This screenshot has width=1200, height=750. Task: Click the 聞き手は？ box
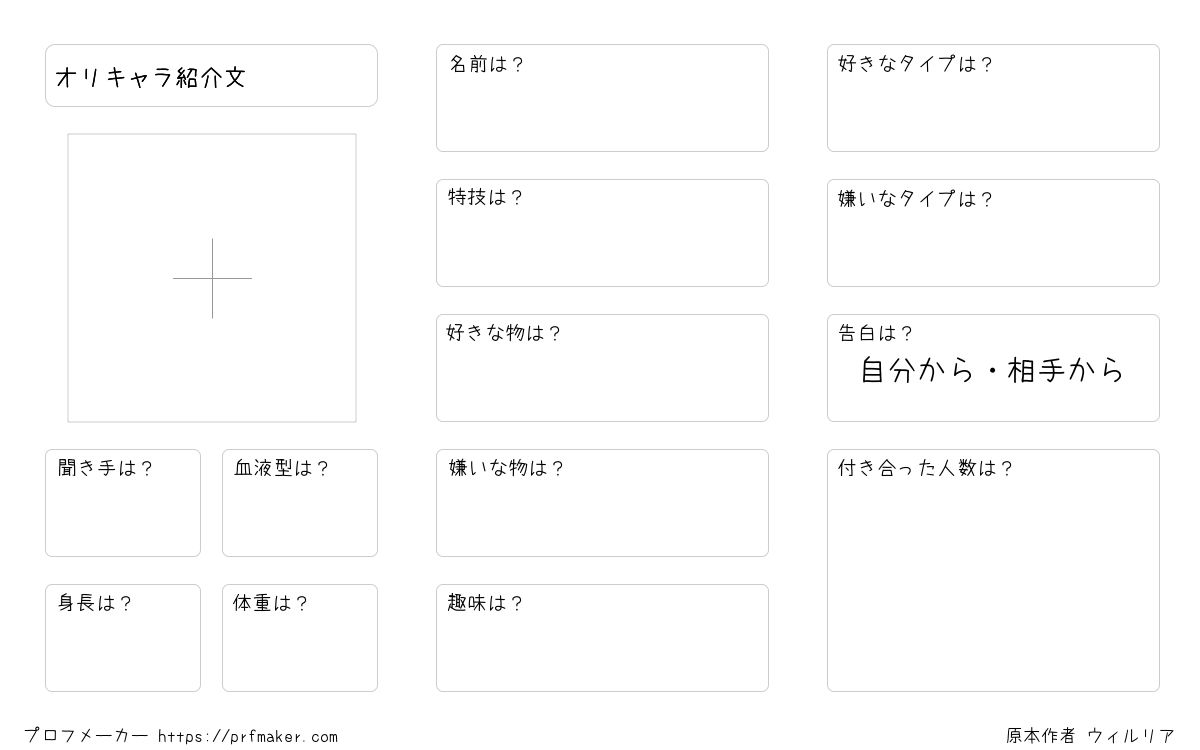coord(123,503)
